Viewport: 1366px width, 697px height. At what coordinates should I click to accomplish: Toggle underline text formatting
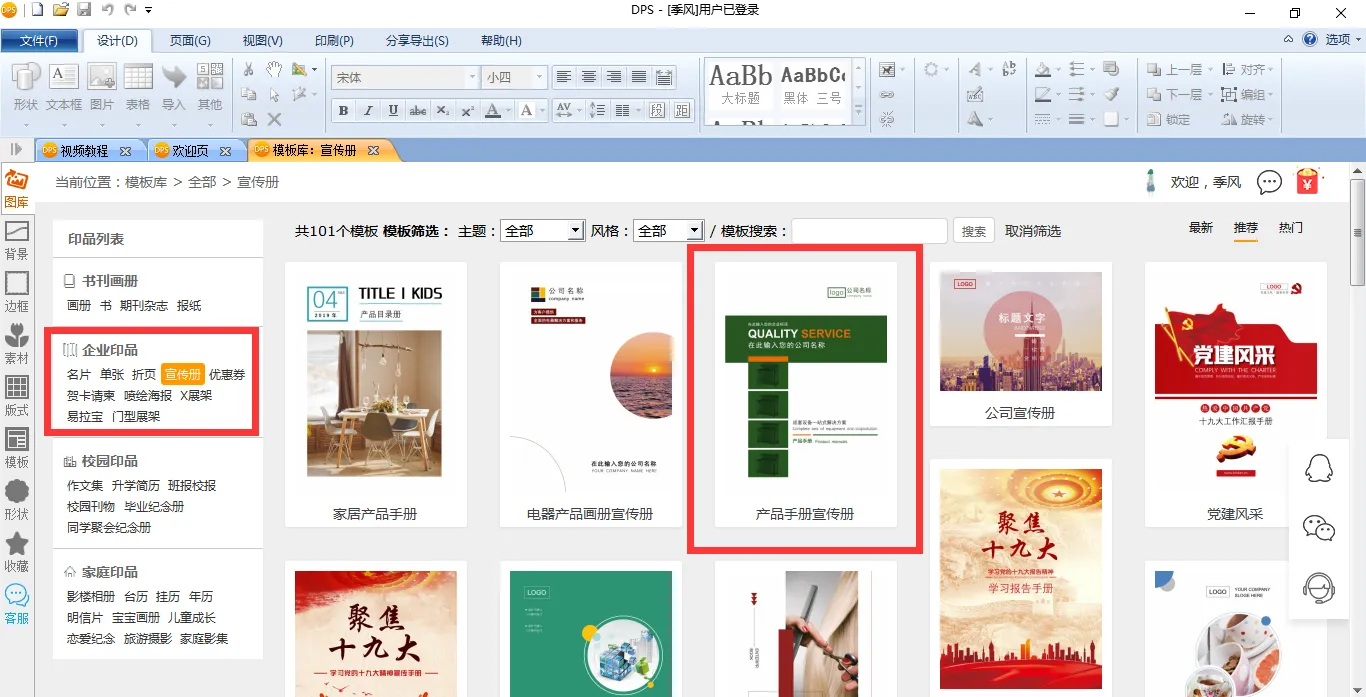coord(393,111)
